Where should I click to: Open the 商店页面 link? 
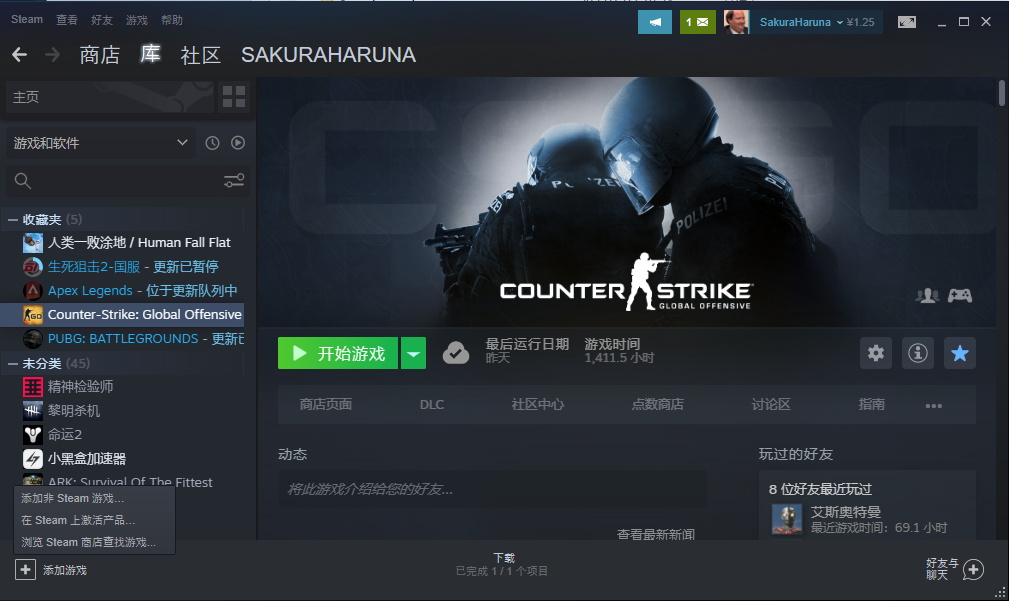point(326,404)
